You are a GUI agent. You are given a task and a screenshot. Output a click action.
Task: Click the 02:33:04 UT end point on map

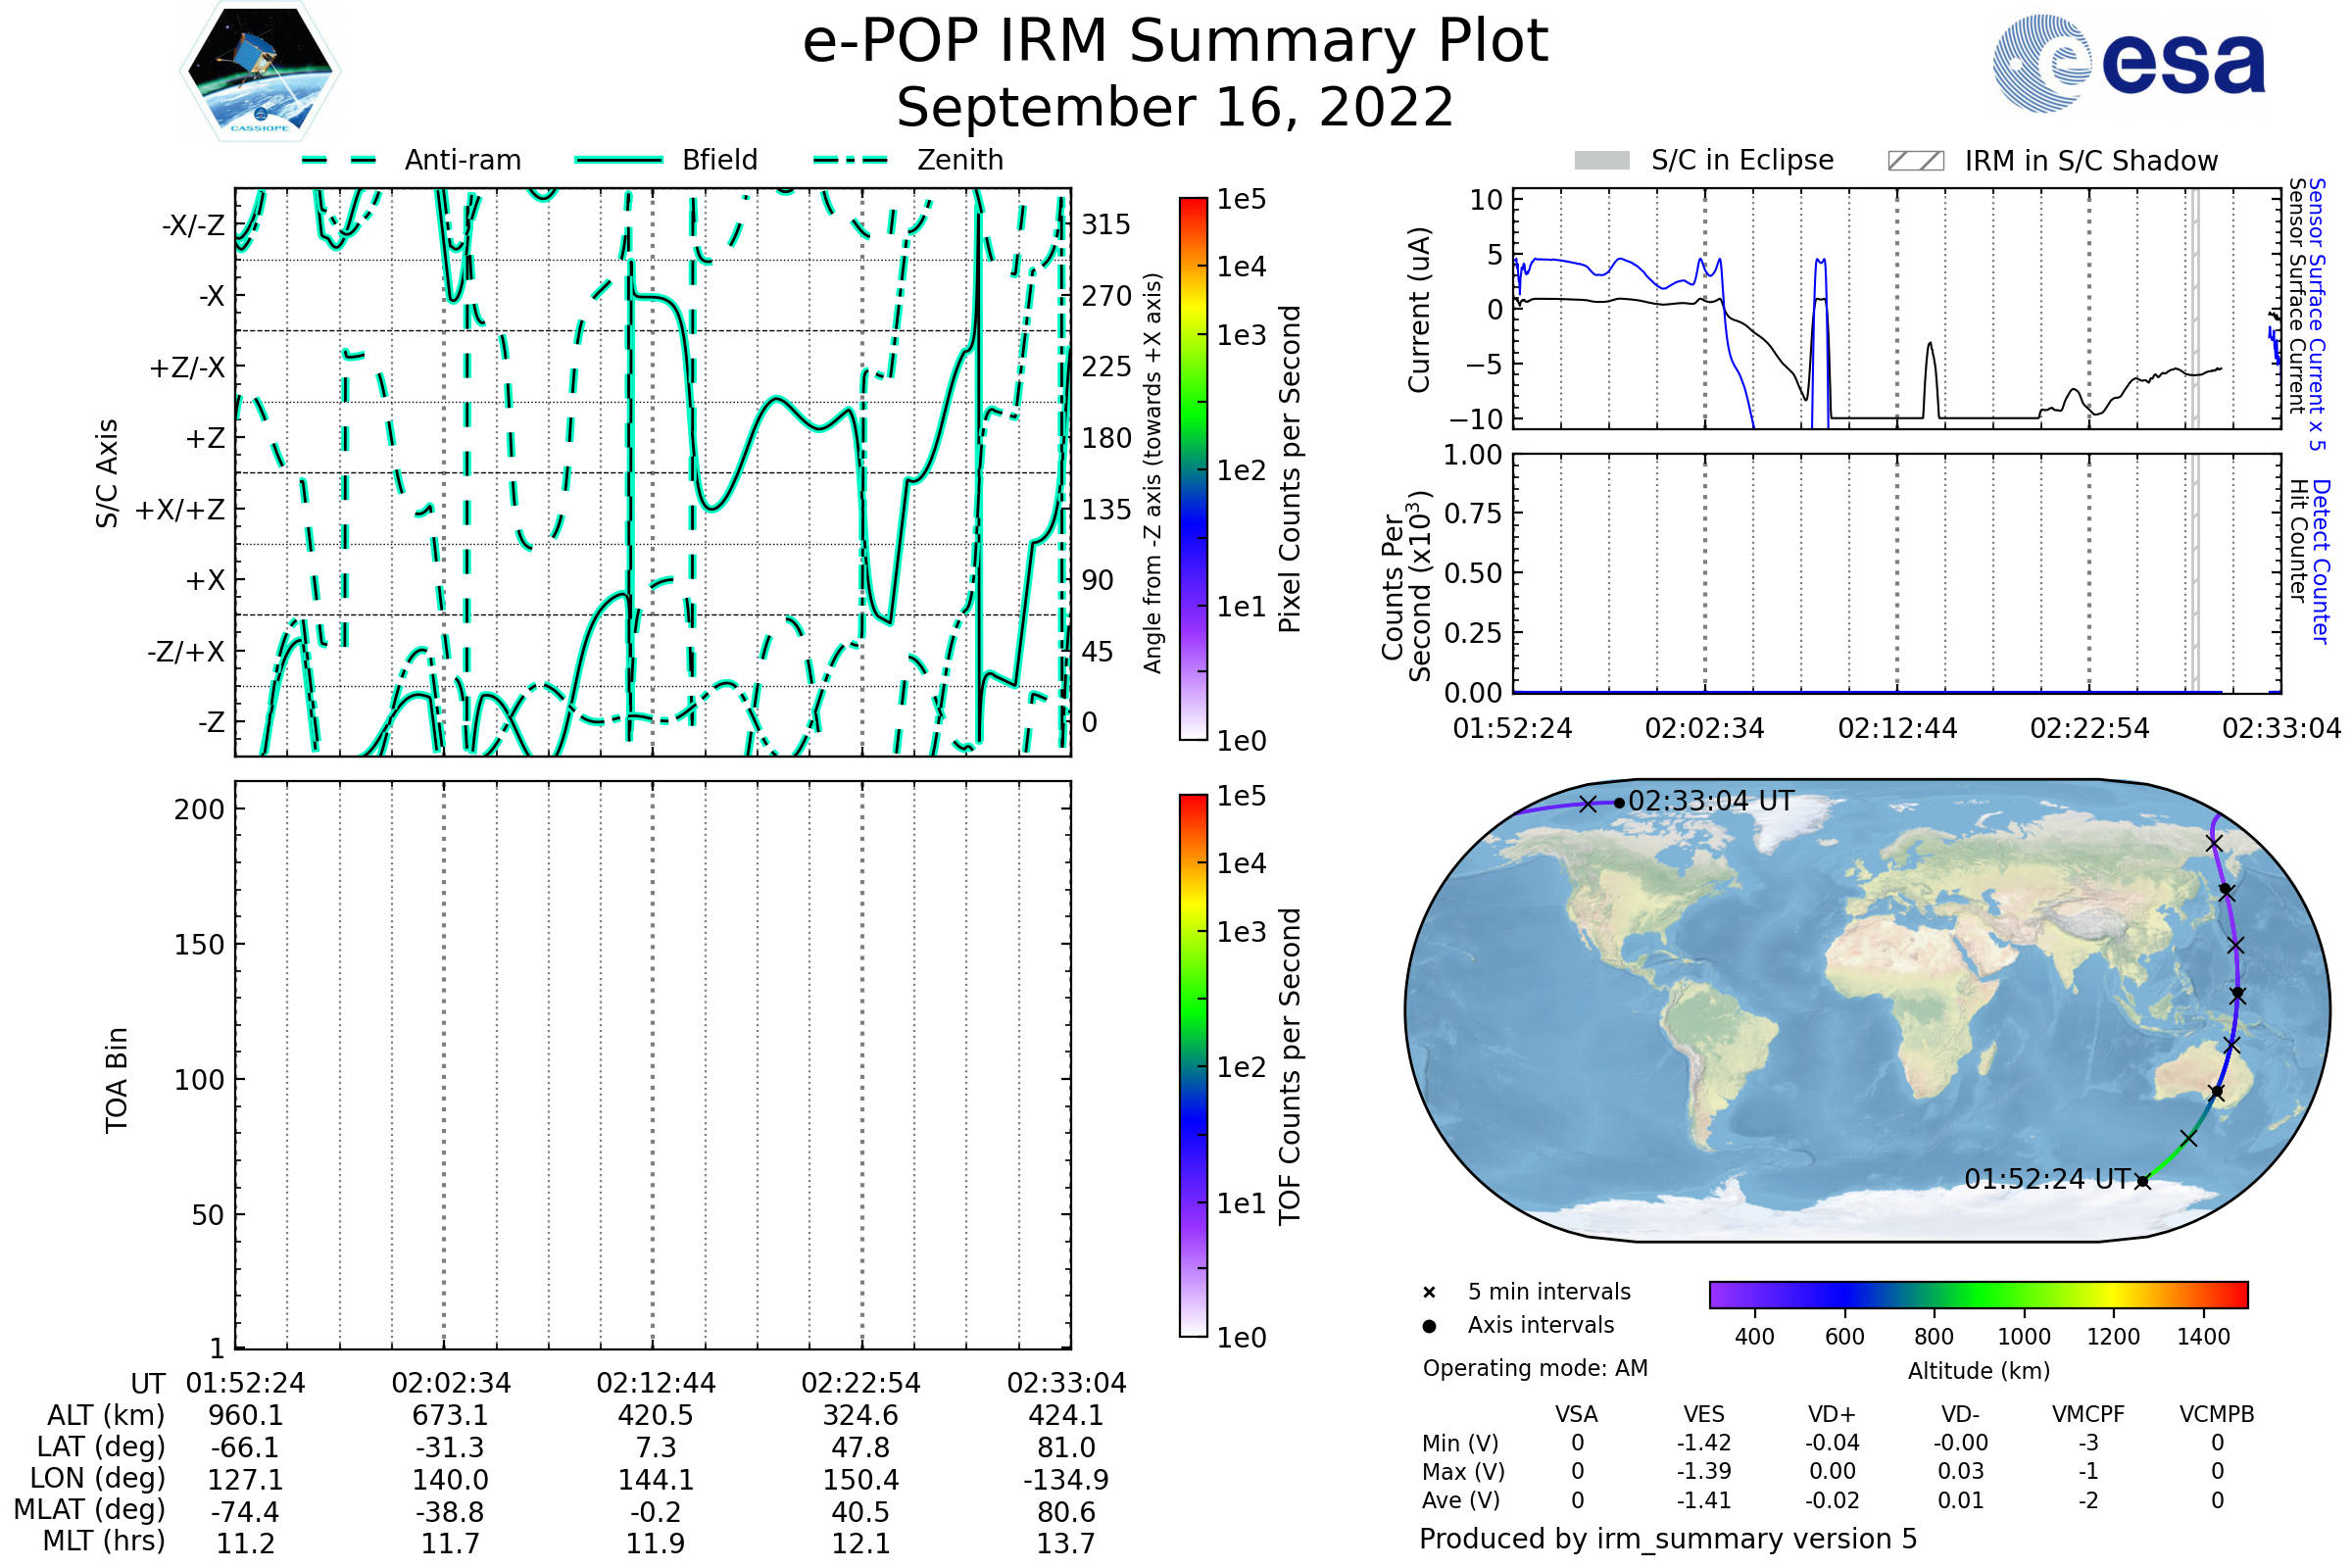point(1619,803)
